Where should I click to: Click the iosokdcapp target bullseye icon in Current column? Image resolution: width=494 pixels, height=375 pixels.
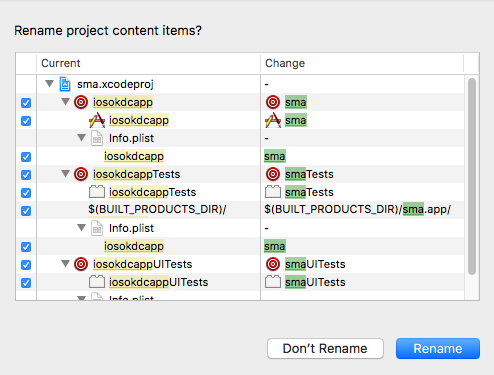point(81,102)
